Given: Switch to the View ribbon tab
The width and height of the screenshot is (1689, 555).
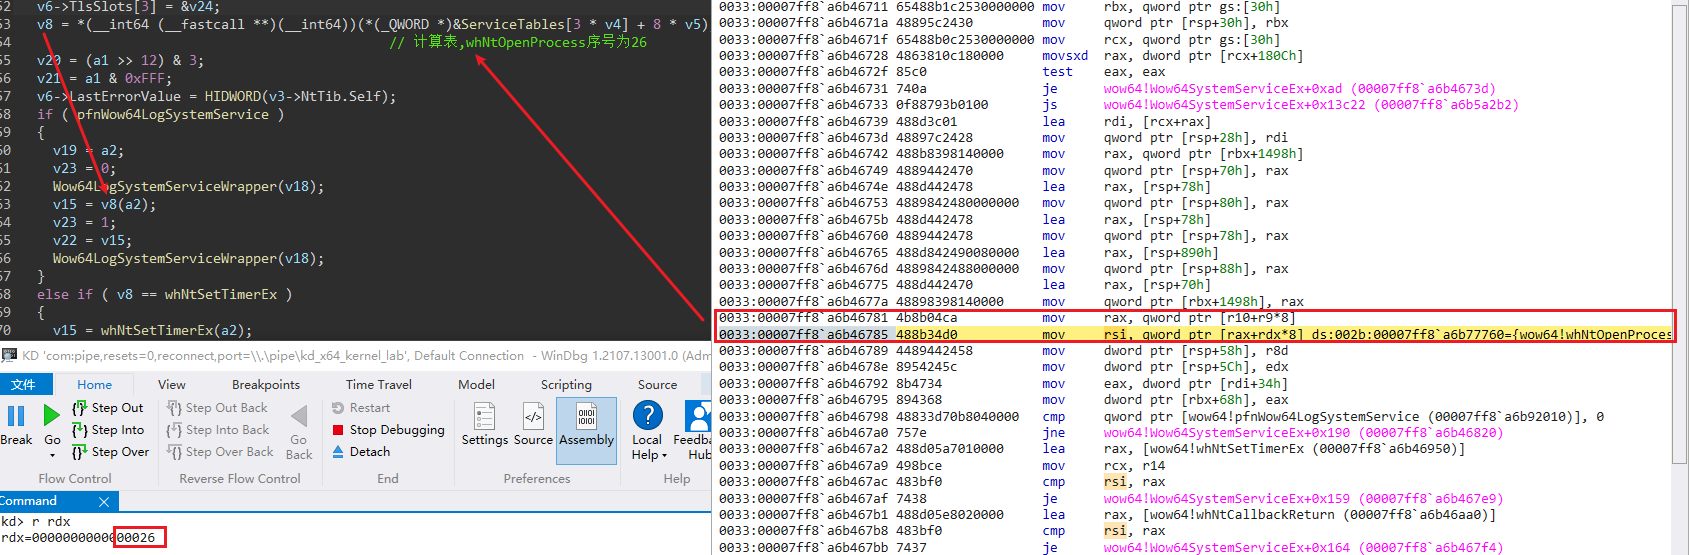Looking at the screenshot, I should point(172,385).
